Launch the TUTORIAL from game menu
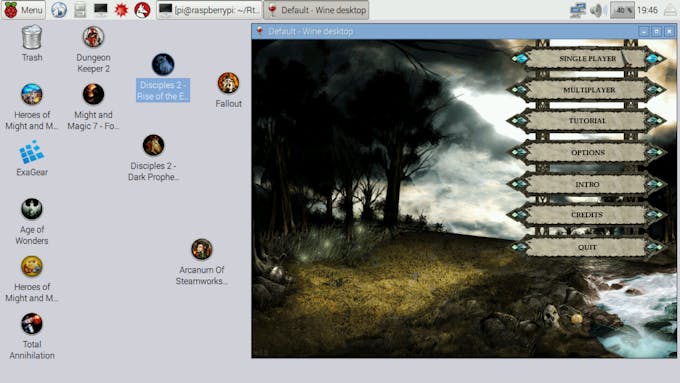Viewport: 680px width, 383px height. pyautogui.click(x=588, y=121)
